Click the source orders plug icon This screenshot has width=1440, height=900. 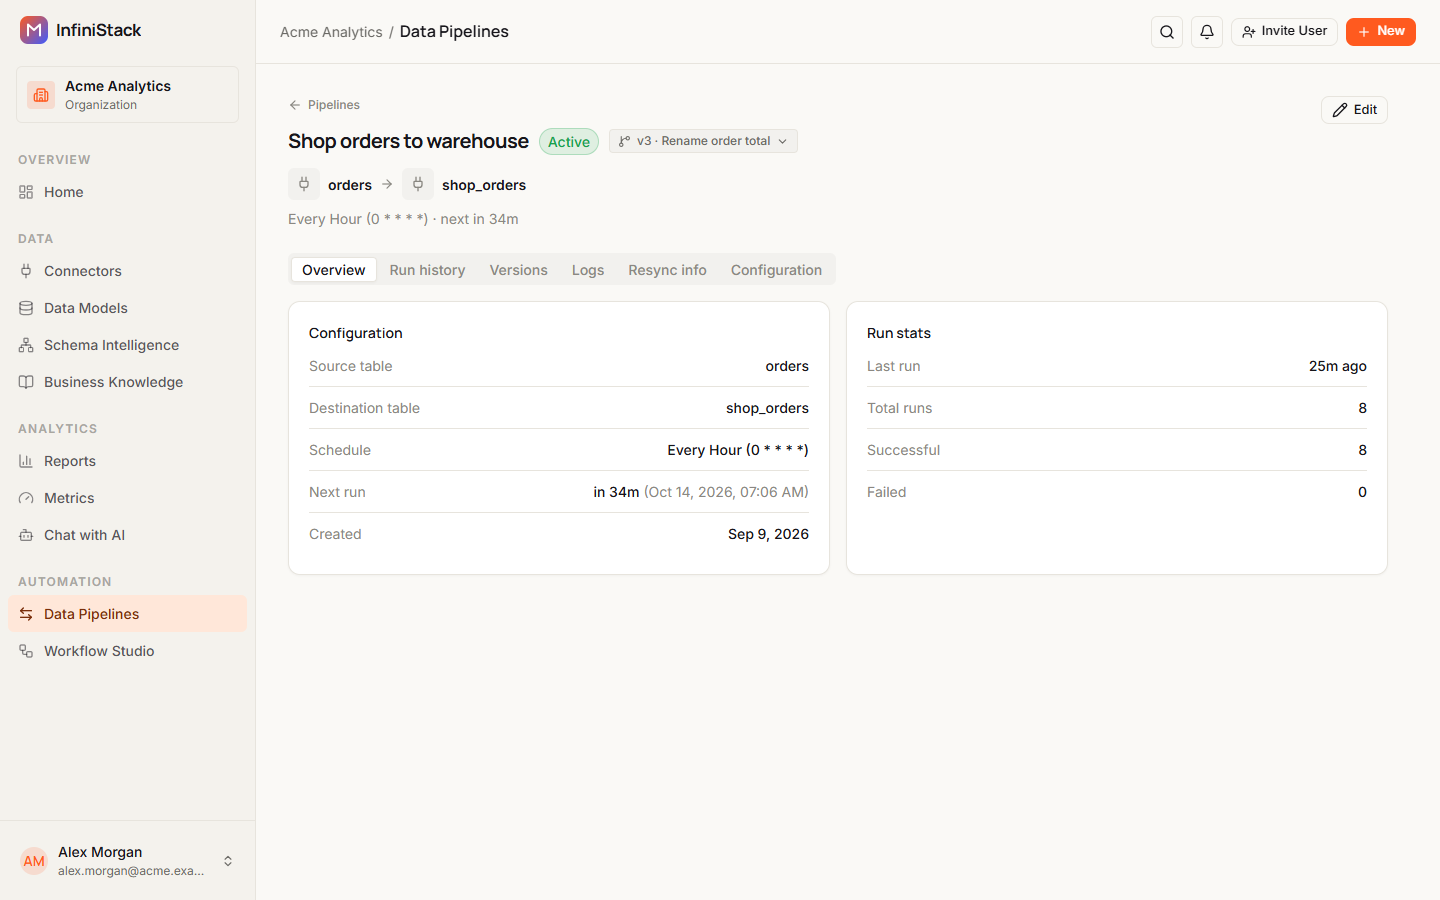[304, 184]
